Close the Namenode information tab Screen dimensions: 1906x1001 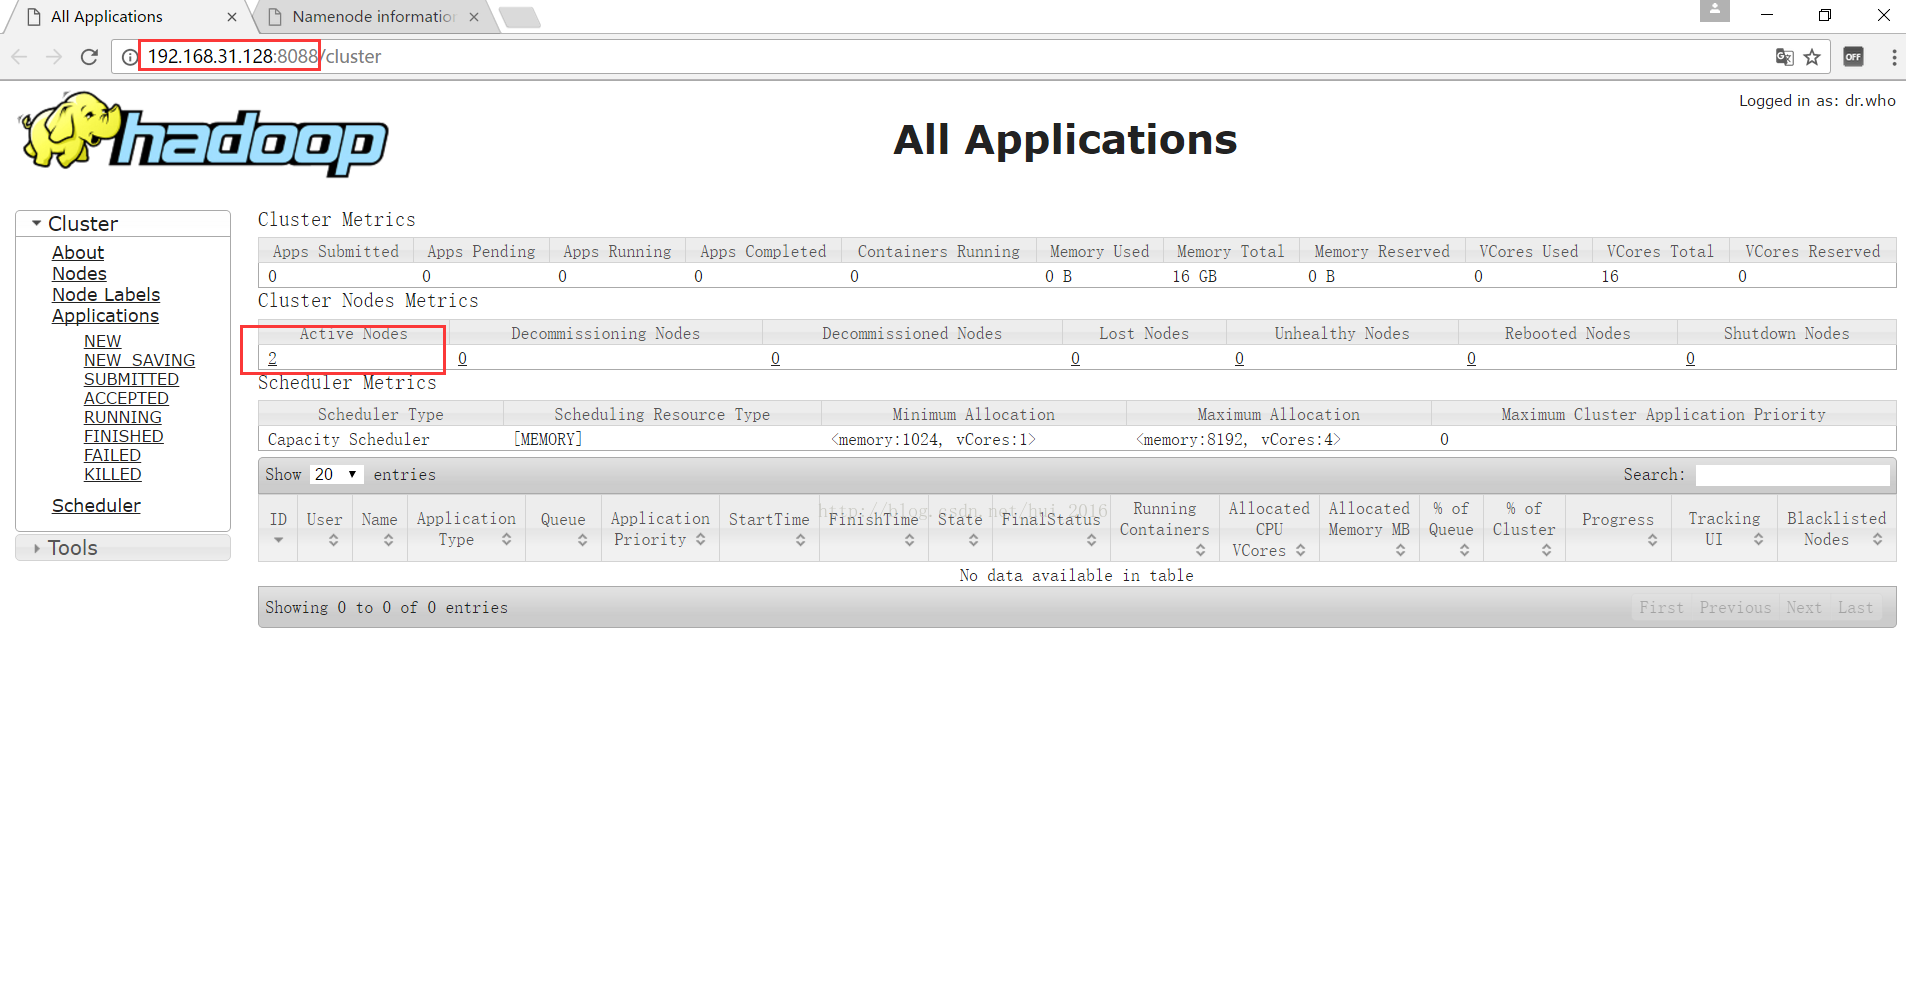pyautogui.click(x=474, y=17)
